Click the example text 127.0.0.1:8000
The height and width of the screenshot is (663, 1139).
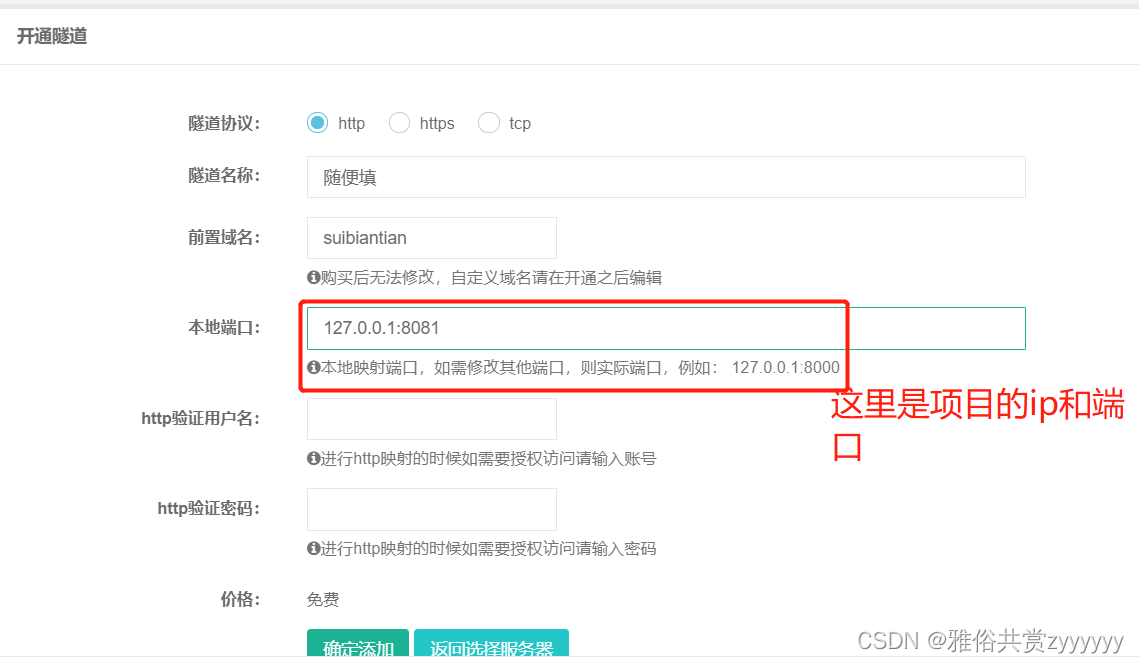pyautogui.click(x=785, y=367)
